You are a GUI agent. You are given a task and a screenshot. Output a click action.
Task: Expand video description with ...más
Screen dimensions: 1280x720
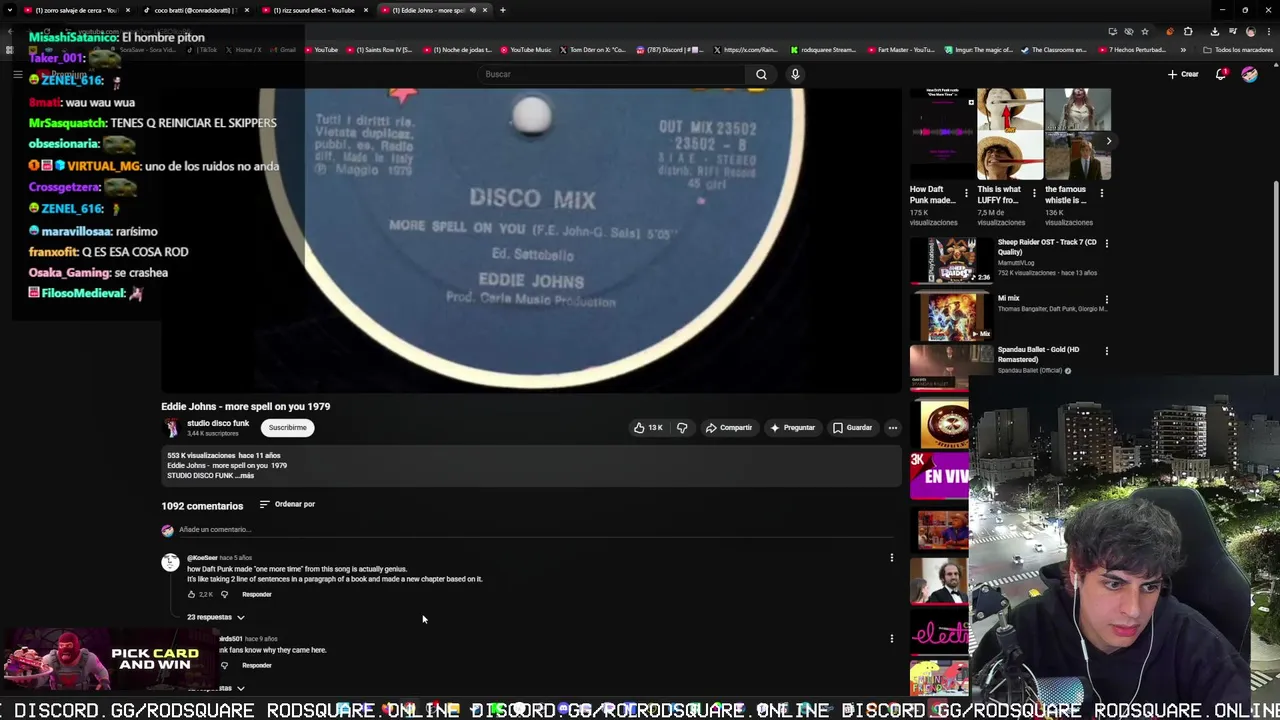click(244, 476)
